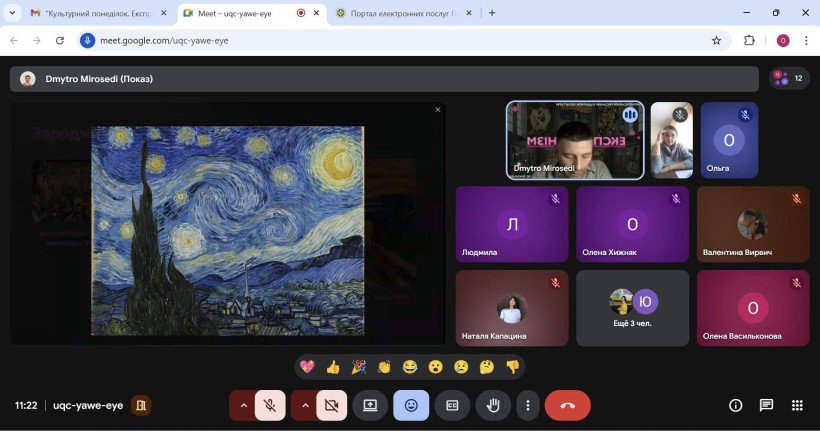Open more options three-dot menu
Image resolution: width=820 pixels, height=431 pixels.
point(527,405)
